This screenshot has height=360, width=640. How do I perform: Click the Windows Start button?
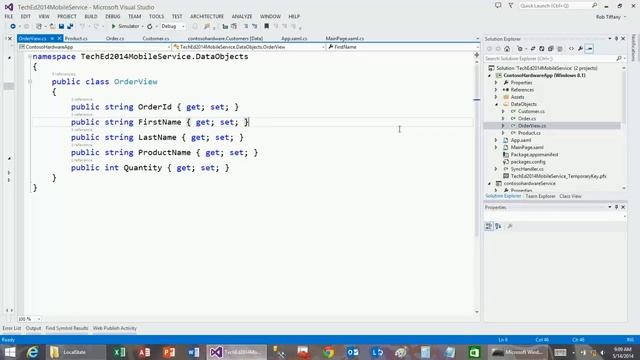(10, 352)
